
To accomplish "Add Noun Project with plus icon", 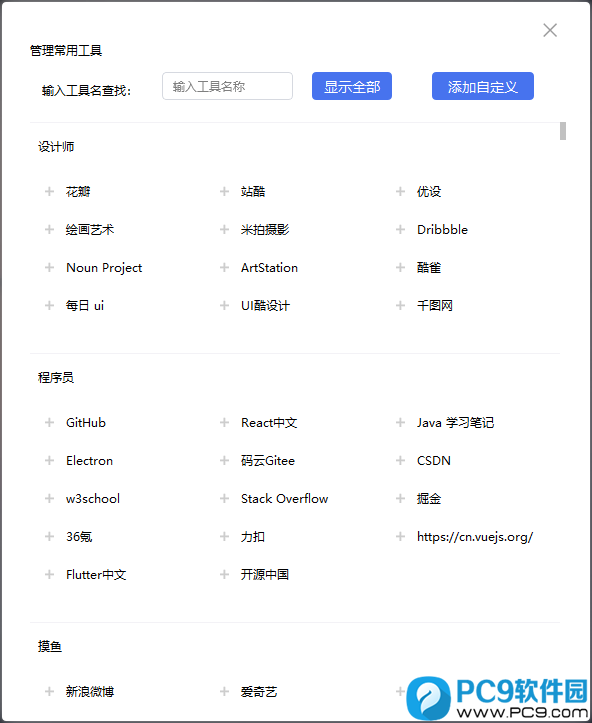I will [x=49, y=267].
